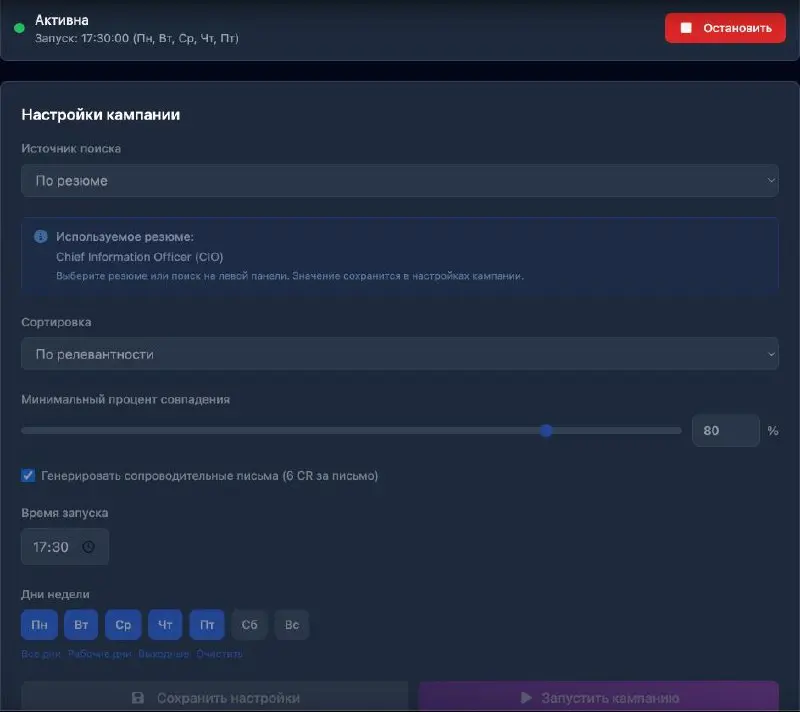The width and height of the screenshot is (800, 712).
Task: Enable the Сб weekday button
Action: pos(249,625)
